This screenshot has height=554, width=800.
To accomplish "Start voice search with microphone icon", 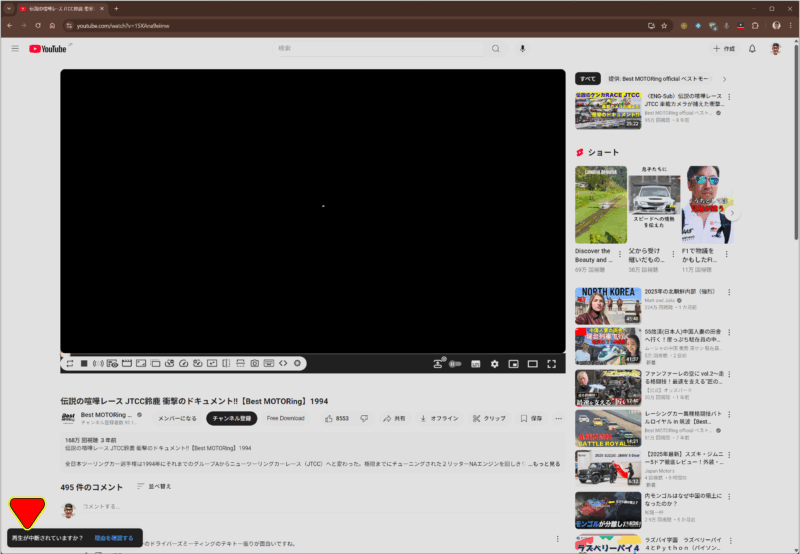I will point(522,48).
